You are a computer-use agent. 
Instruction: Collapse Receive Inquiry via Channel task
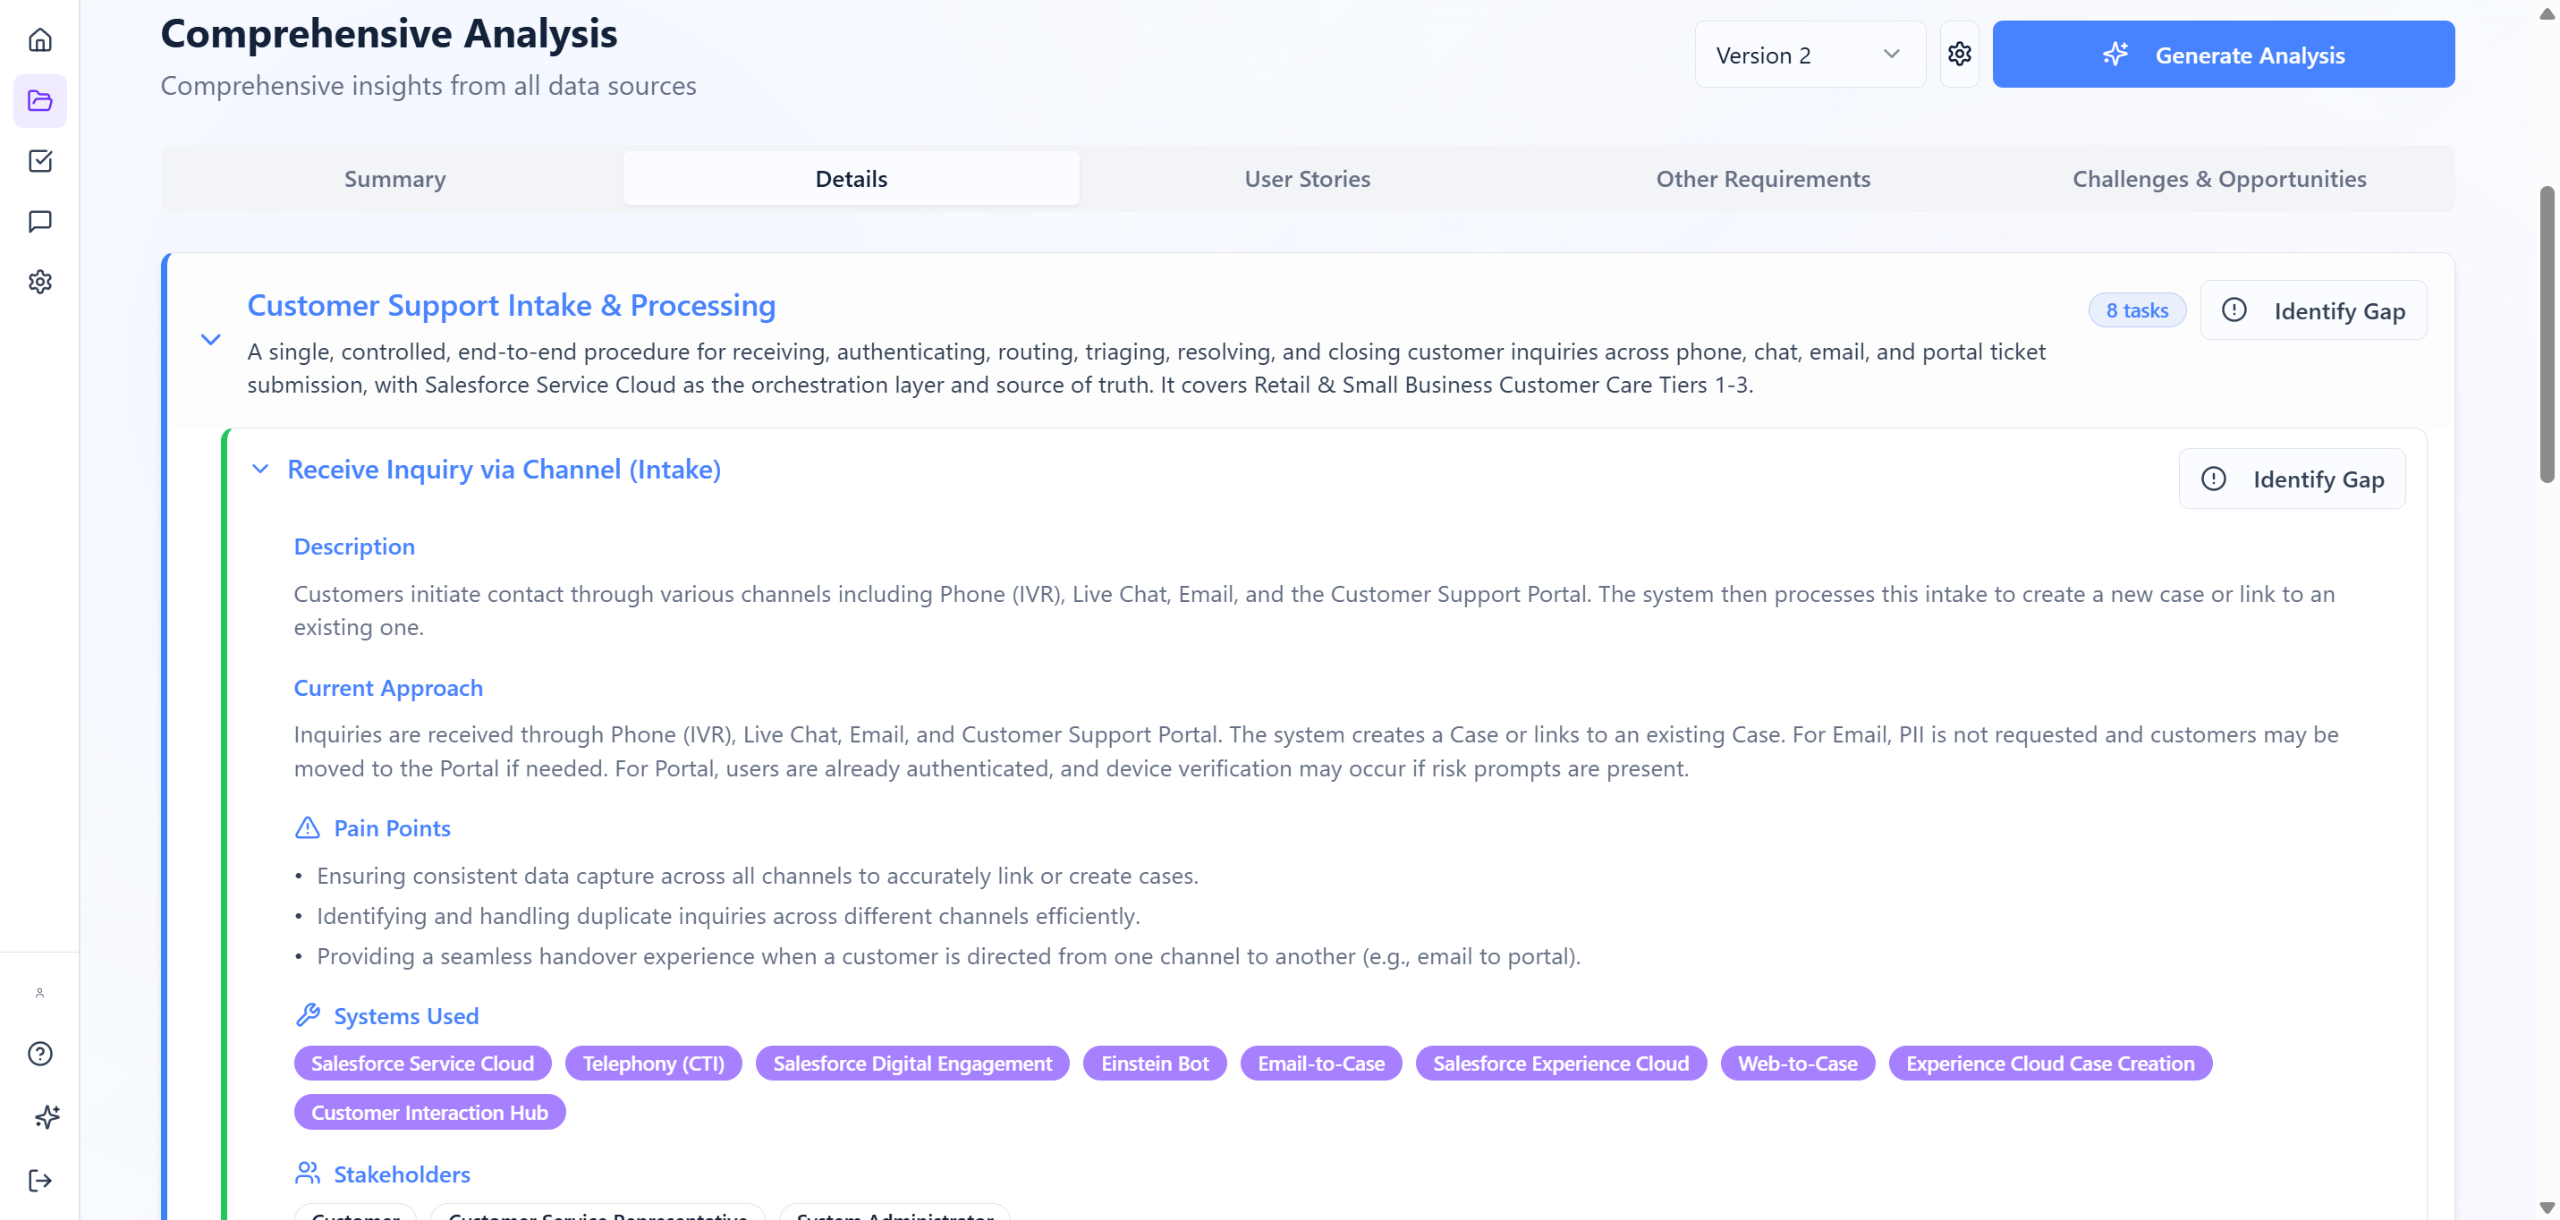[260, 469]
